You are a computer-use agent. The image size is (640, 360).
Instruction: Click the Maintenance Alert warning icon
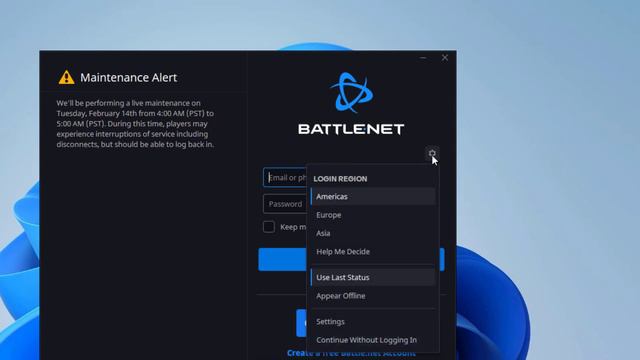coord(66,77)
